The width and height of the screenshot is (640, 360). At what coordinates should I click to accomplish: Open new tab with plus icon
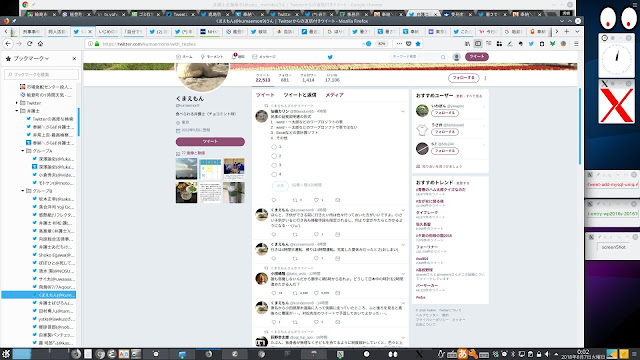click(567, 31)
